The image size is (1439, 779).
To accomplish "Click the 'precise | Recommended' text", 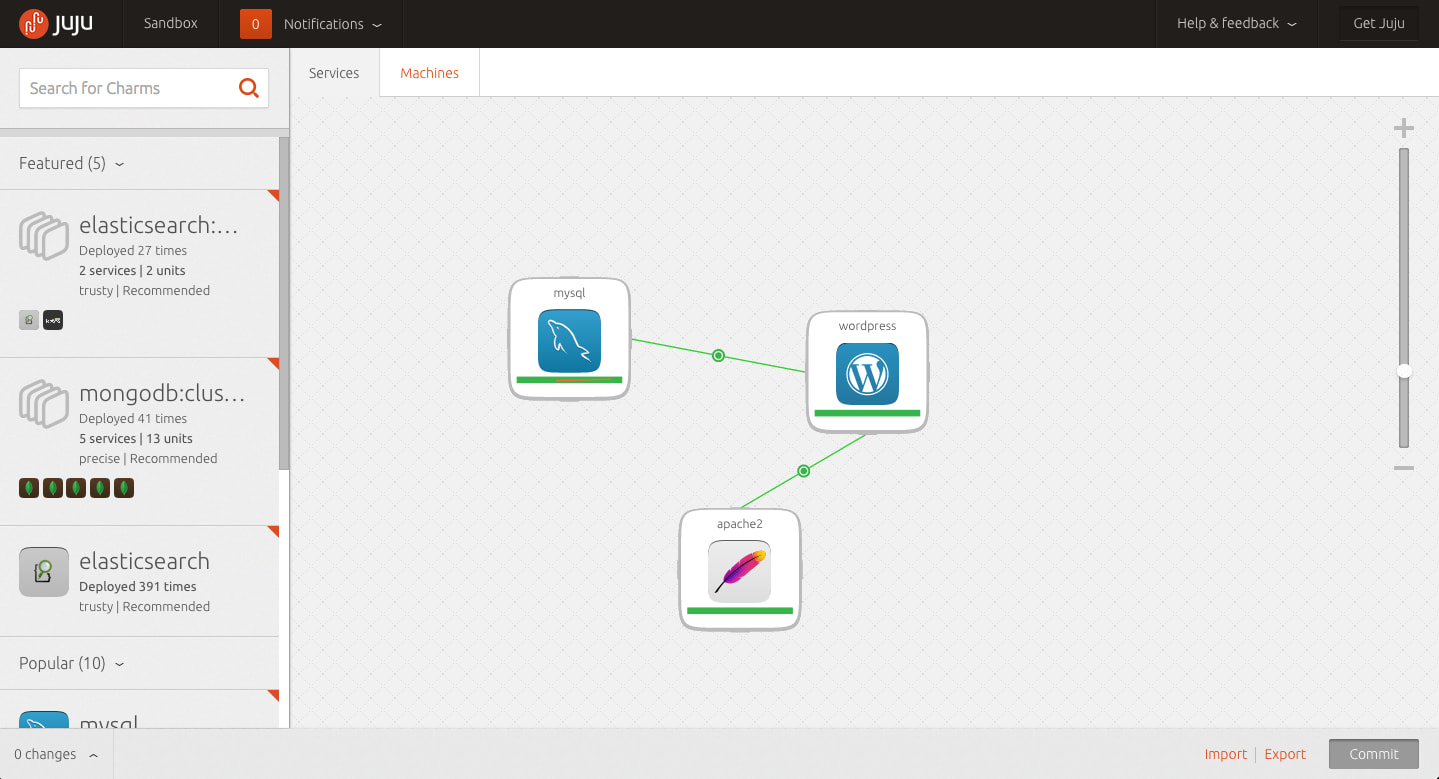I will 148,459.
